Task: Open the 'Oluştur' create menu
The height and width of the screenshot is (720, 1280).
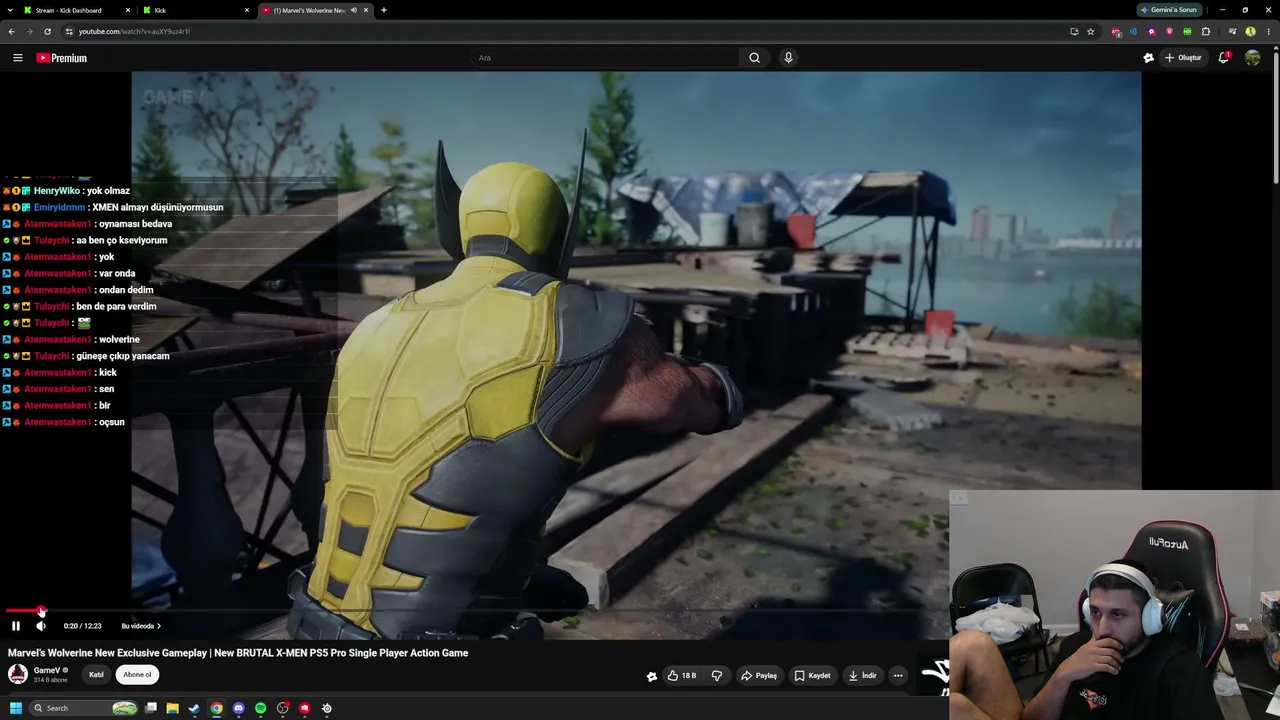Action: [x=1184, y=58]
